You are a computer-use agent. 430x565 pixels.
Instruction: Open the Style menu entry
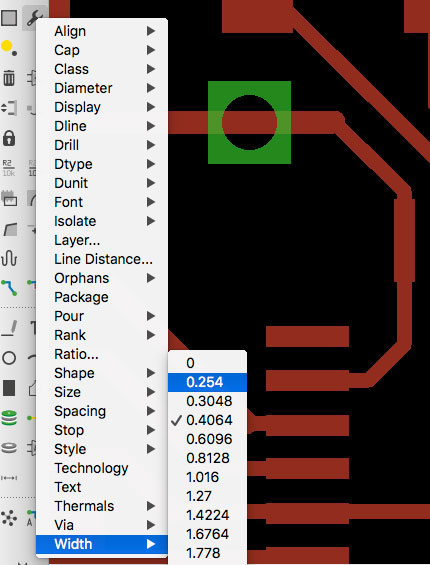point(102,449)
